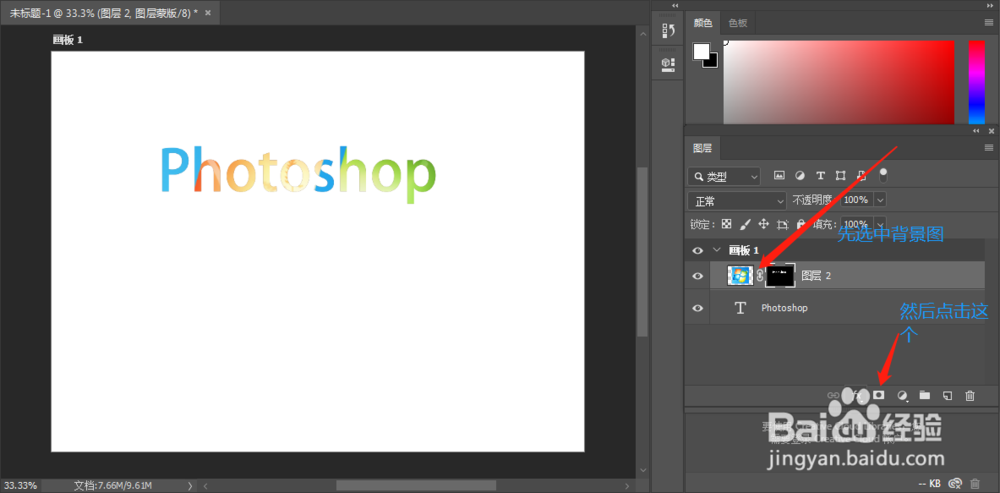The image size is (1000, 493).
Task: Collapse the Layers panel with double arrows
Action: pos(976,130)
